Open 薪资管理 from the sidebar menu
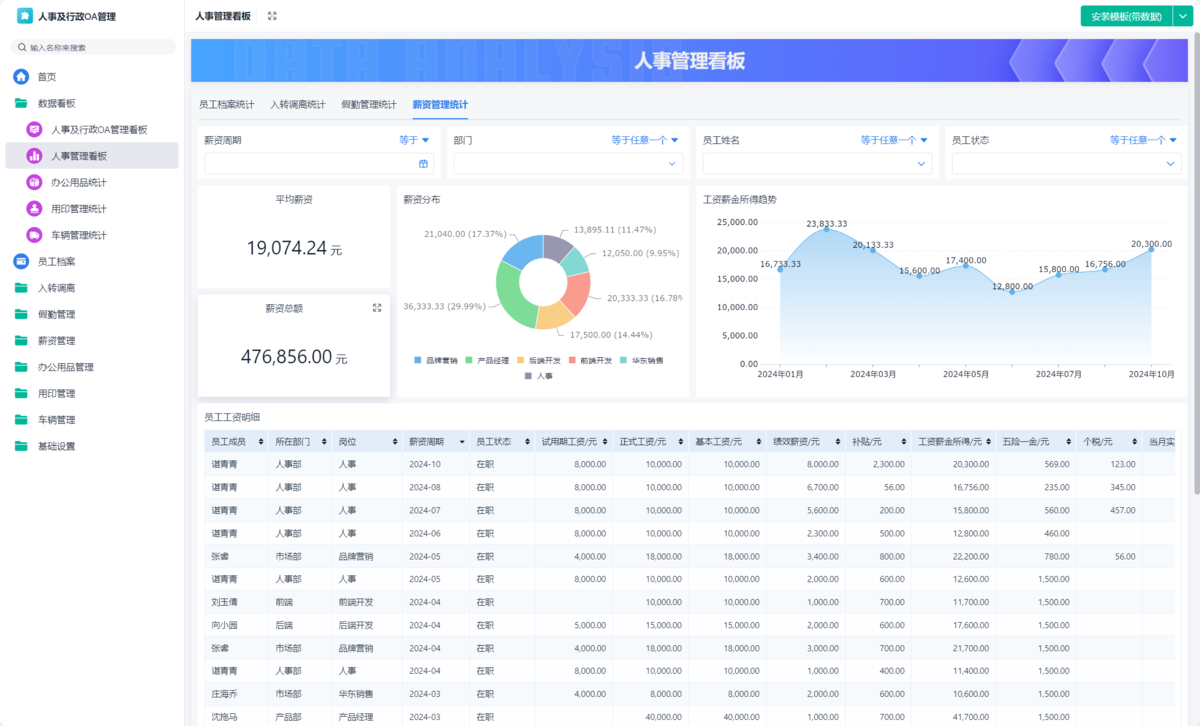Screen dimensions: 1200x726 point(58,340)
